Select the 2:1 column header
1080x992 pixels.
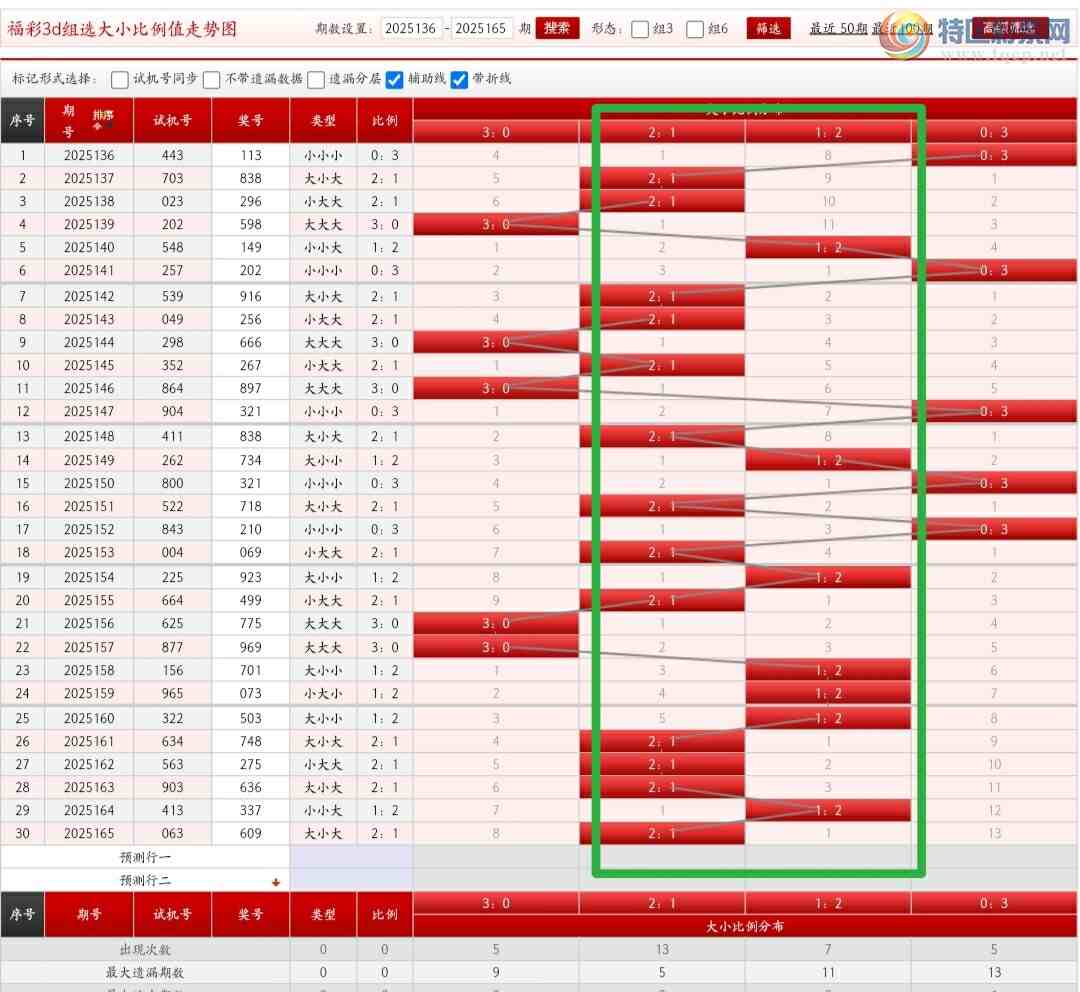tap(662, 132)
